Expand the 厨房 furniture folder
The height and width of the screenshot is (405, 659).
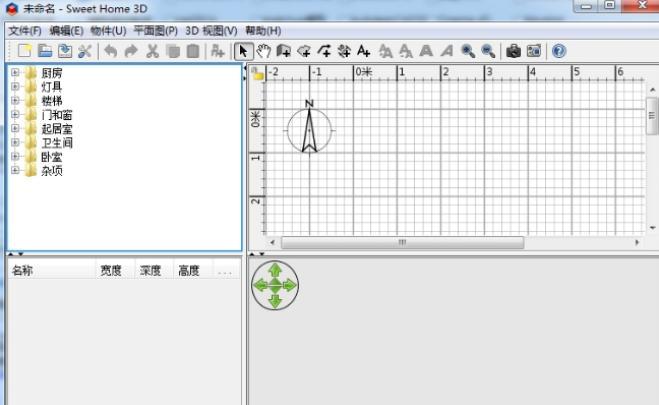click(15, 73)
